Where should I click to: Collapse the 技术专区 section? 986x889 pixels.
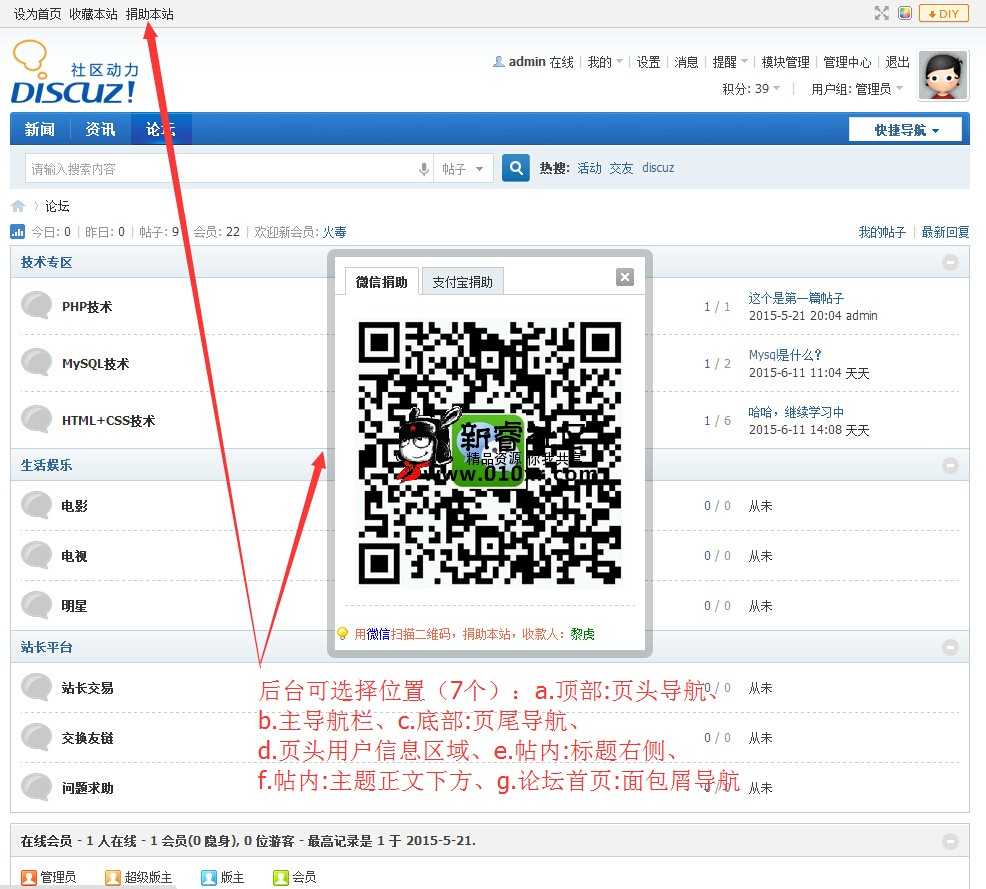click(950, 262)
